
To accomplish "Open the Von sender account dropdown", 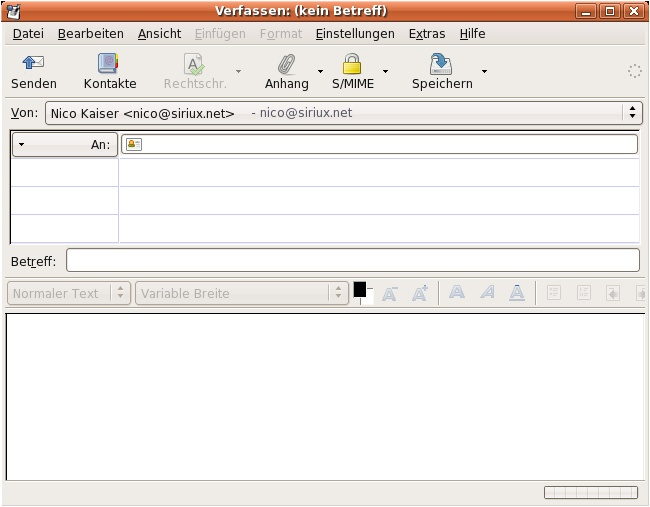I will (344, 113).
